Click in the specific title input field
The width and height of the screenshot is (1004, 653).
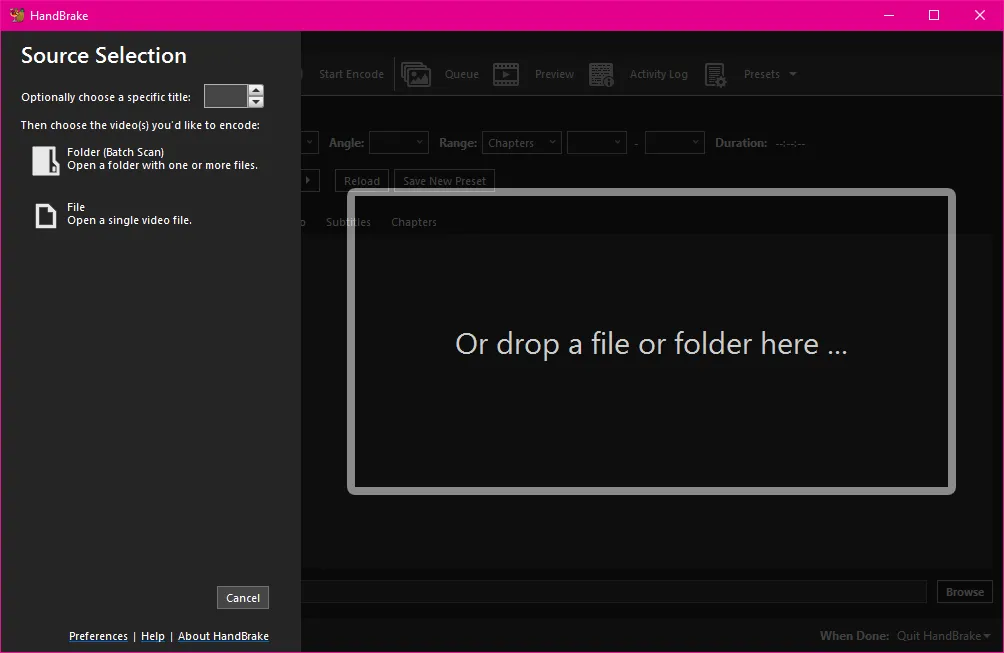pos(225,96)
